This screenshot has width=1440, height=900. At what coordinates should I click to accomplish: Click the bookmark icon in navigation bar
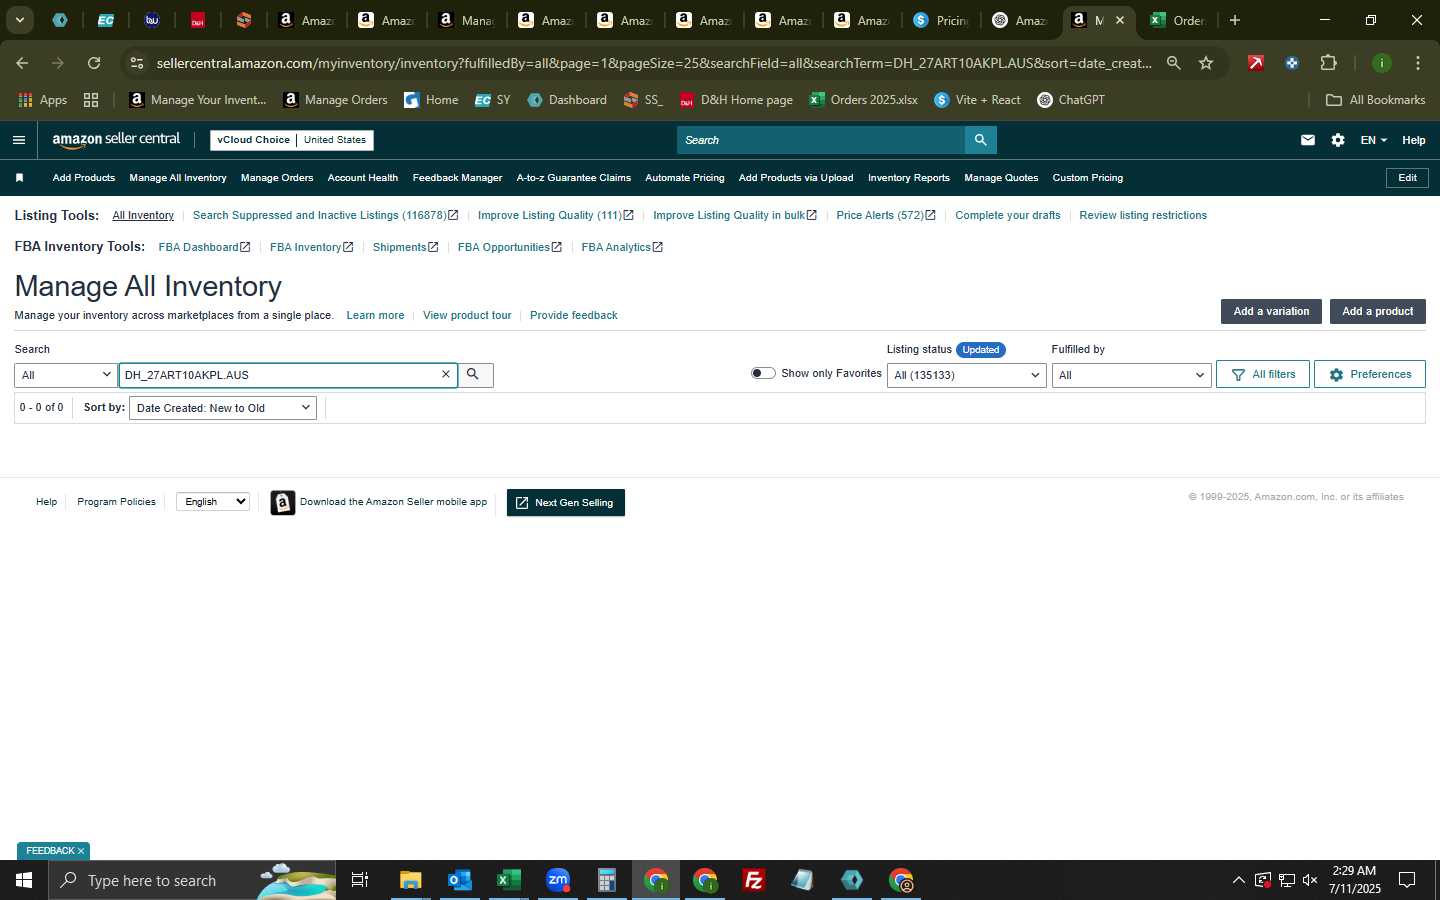[x=19, y=178]
